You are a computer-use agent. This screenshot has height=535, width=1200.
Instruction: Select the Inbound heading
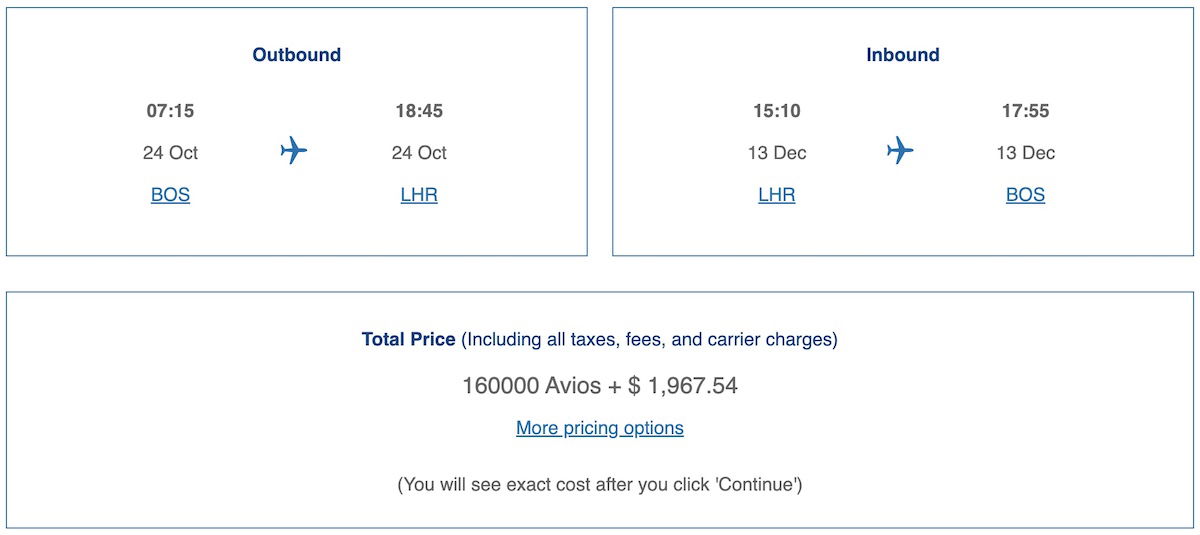pyautogui.click(x=903, y=55)
